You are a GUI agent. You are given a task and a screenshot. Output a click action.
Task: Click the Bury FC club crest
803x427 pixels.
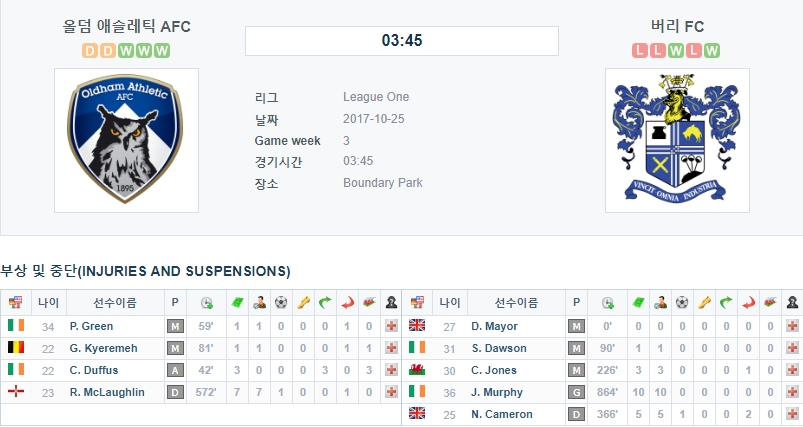(677, 139)
